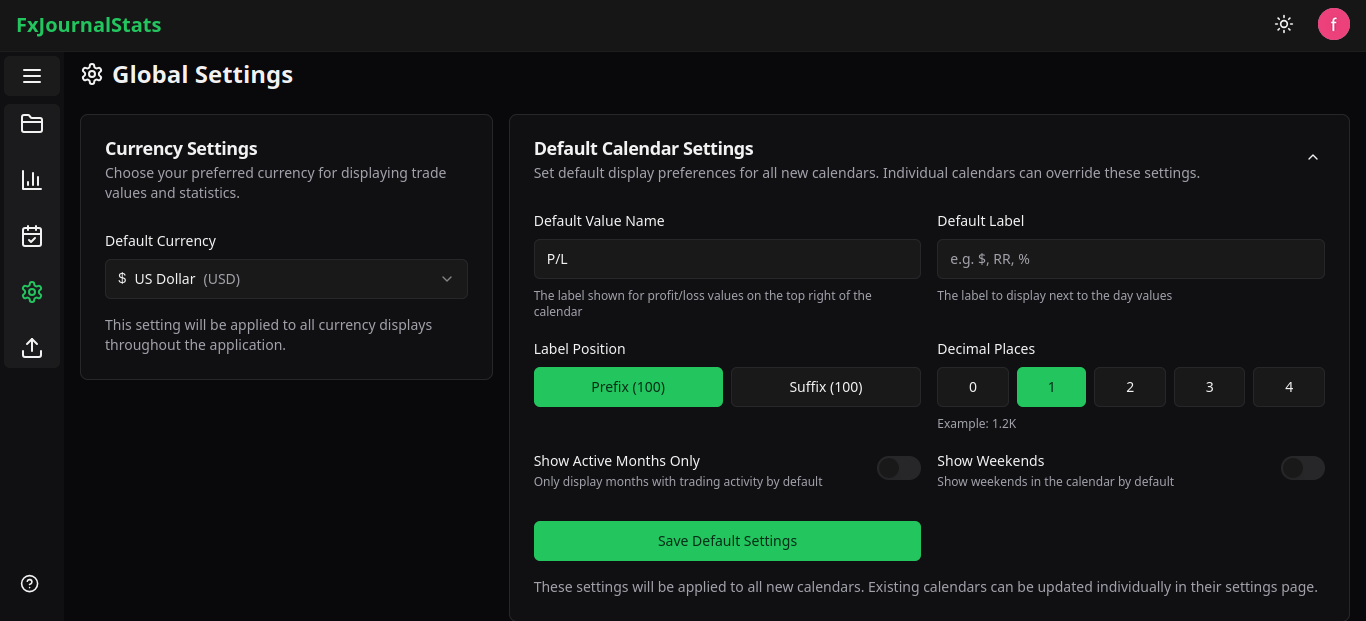The image size is (1366, 621).
Task: Open the Calendars folder icon in sidebar
Action: point(31,124)
